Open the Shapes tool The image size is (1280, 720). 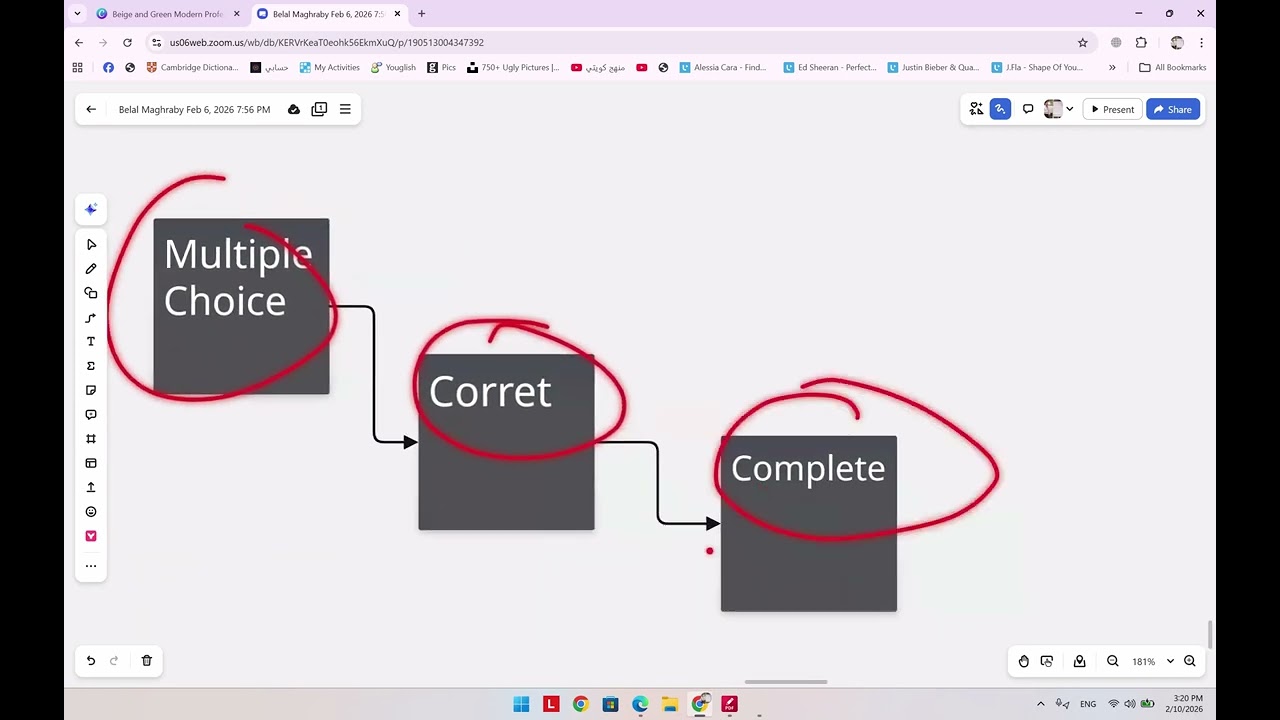91,293
